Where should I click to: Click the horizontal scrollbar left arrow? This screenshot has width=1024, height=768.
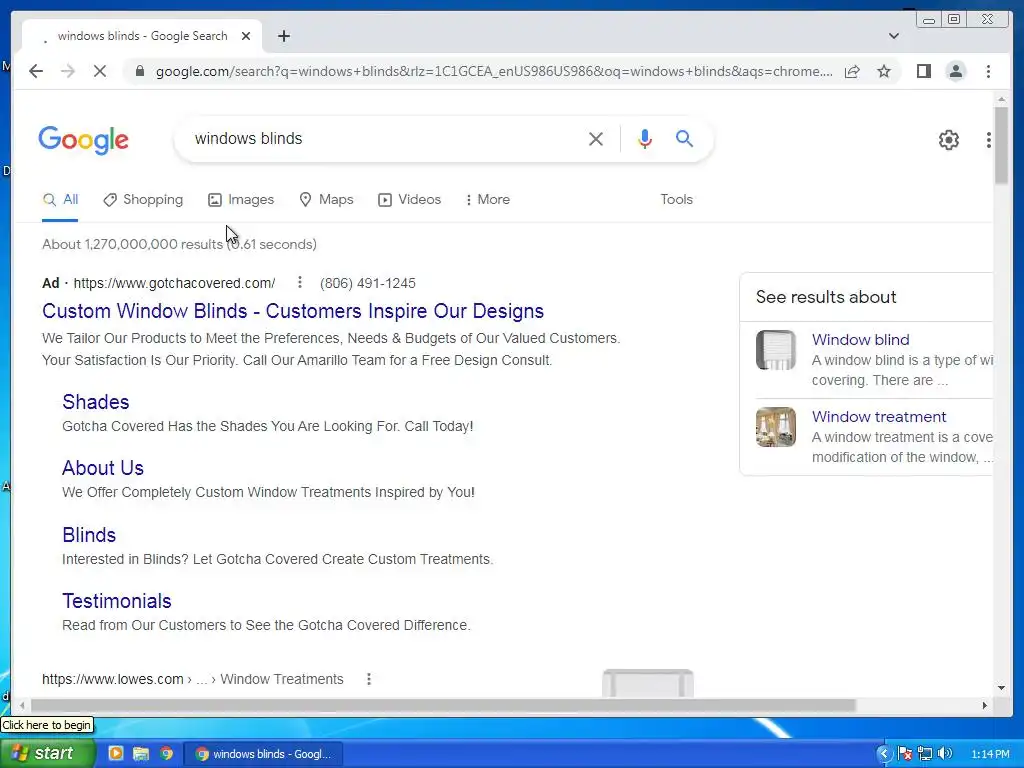pos(22,705)
